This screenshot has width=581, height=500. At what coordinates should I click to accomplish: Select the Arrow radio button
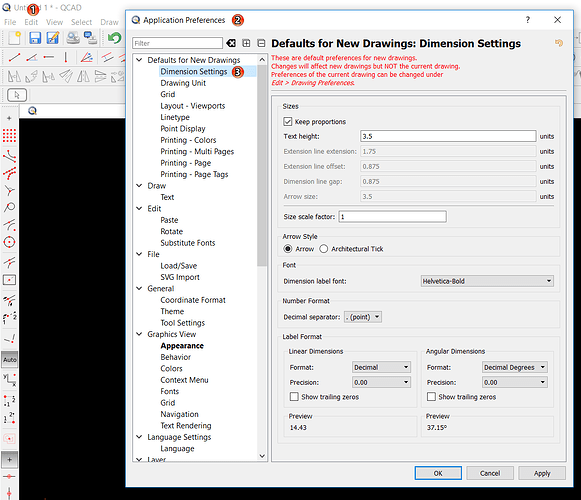tap(288, 249)
